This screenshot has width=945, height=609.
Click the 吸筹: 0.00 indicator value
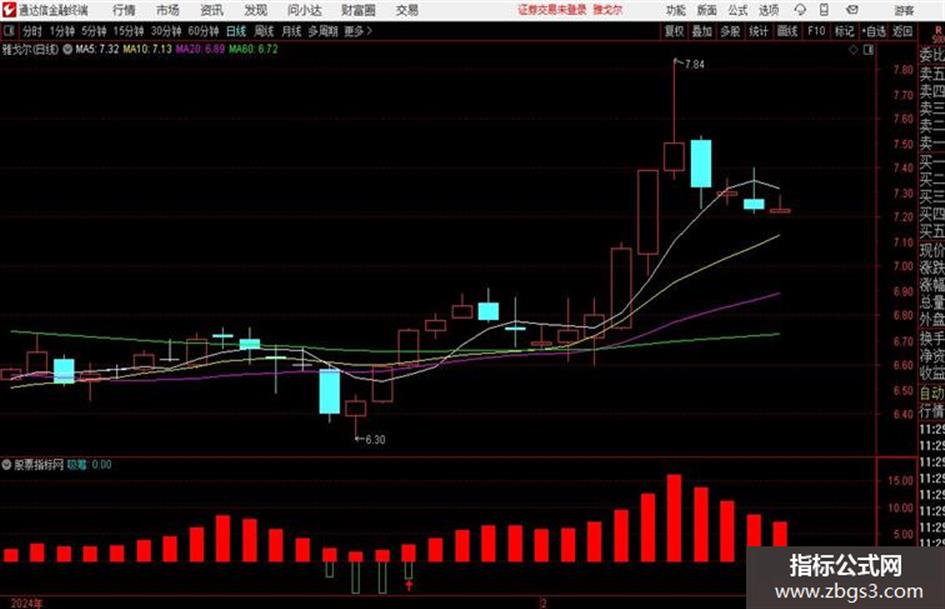click(89, 465)
